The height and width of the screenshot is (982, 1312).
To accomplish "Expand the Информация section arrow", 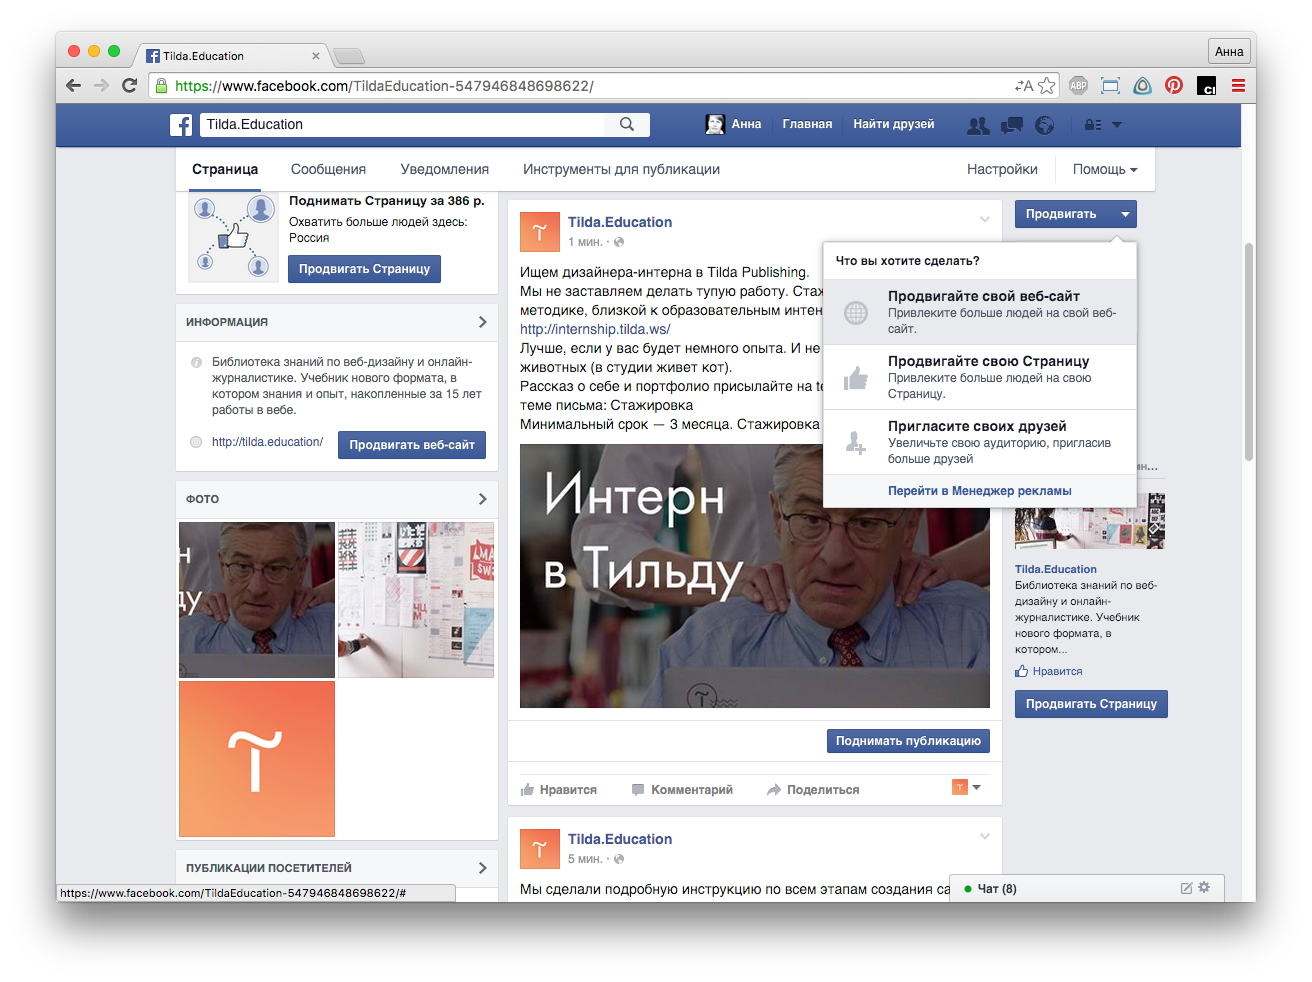I will tap(482, 322).
